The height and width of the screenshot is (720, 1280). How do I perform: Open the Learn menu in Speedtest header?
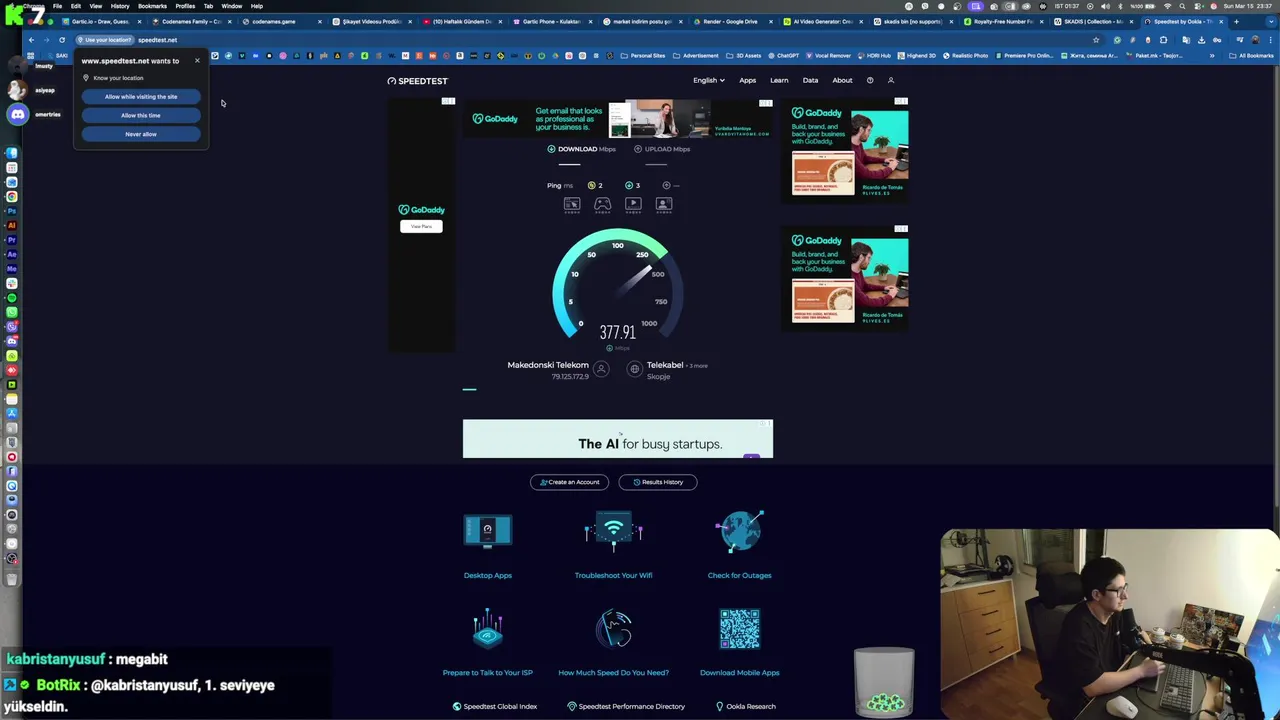point(779,80)
